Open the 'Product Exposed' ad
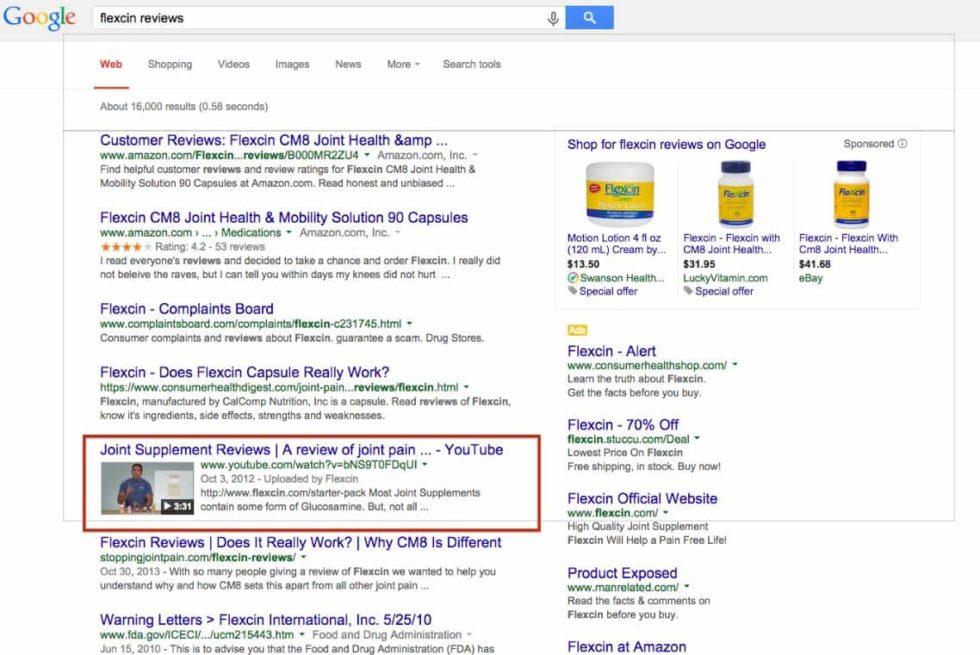Image resolution: width=980 pixels, height=655 pixels. click(x=622, y=573)
